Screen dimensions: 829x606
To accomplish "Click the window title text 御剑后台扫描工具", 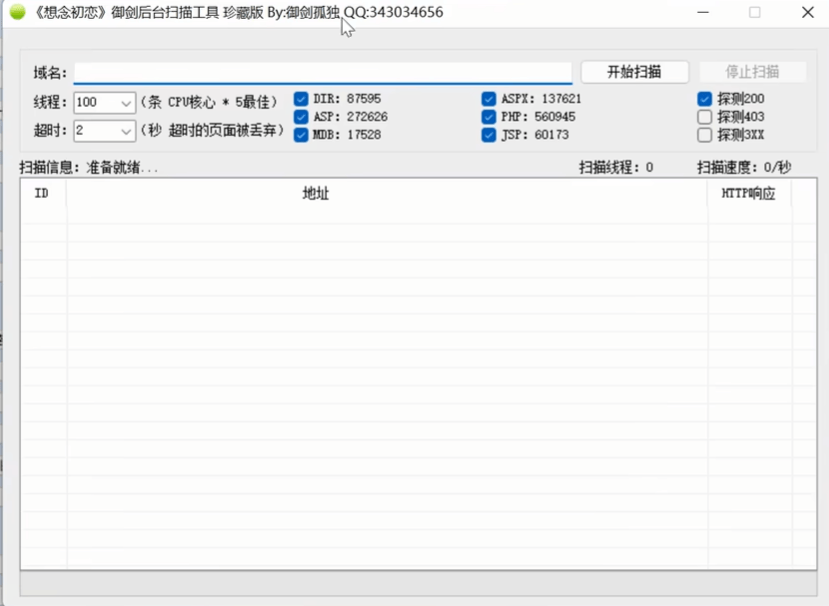I will [x=165, y=12].
